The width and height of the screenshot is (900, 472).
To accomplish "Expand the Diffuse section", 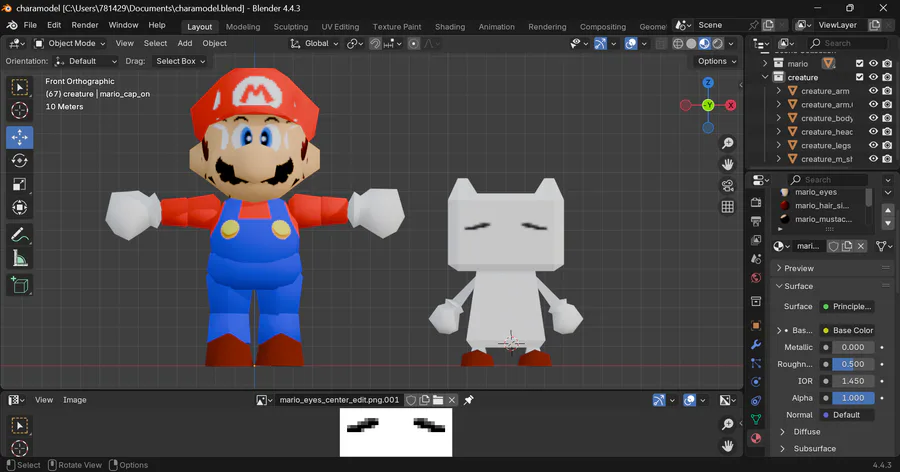I will 806,432.
